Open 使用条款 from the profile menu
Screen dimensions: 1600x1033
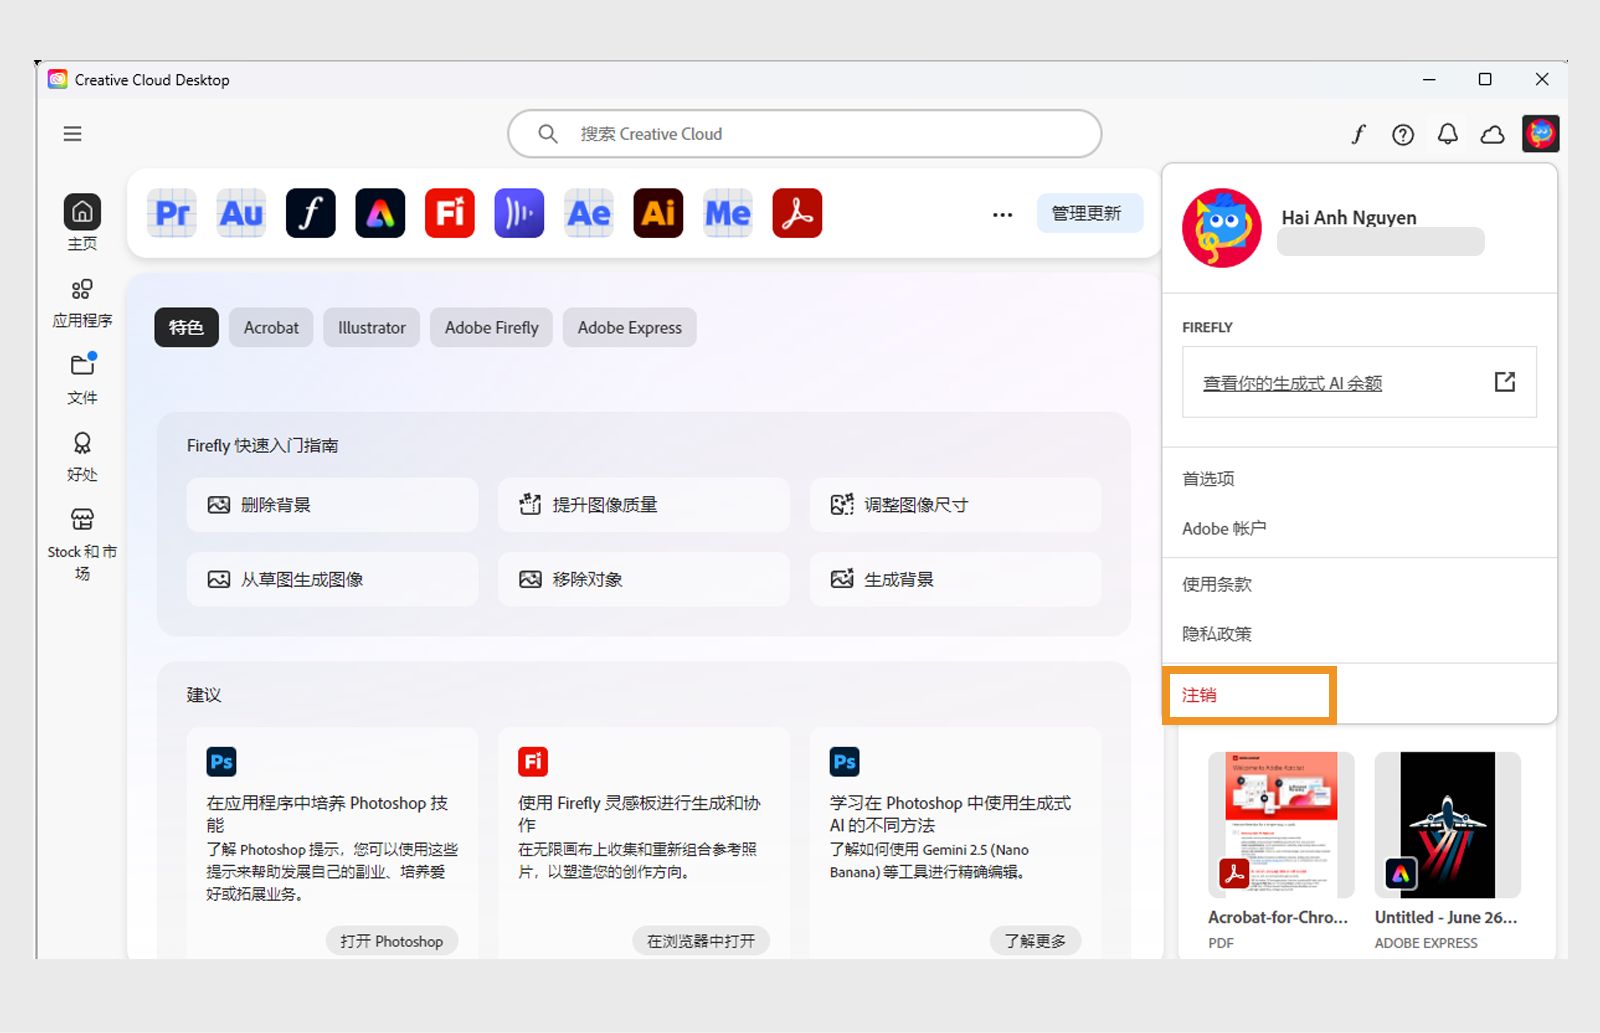pos(1216,584)
